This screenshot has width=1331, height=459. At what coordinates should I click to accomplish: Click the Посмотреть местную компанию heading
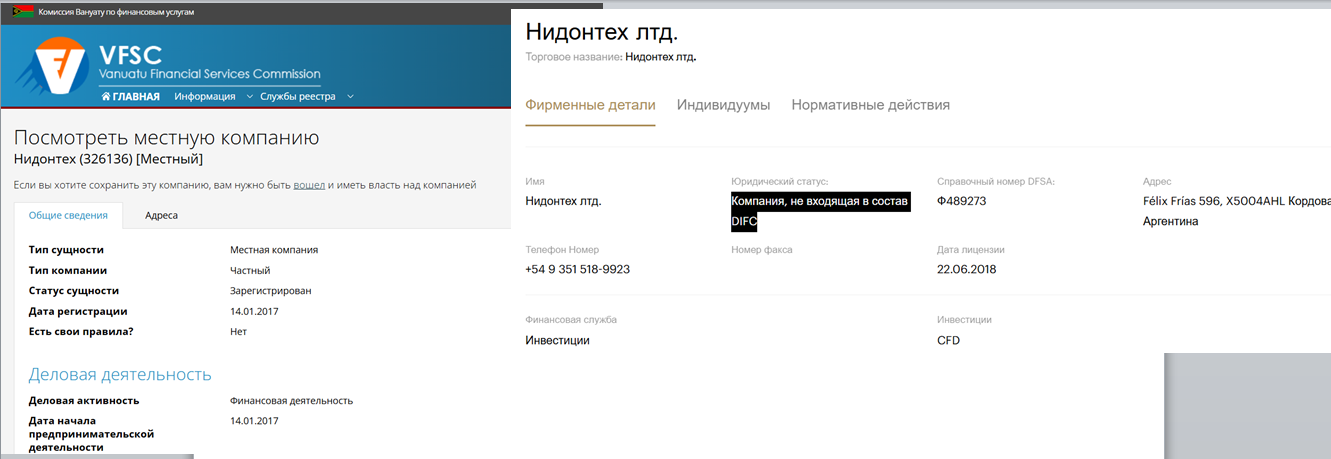pos(167,138)
